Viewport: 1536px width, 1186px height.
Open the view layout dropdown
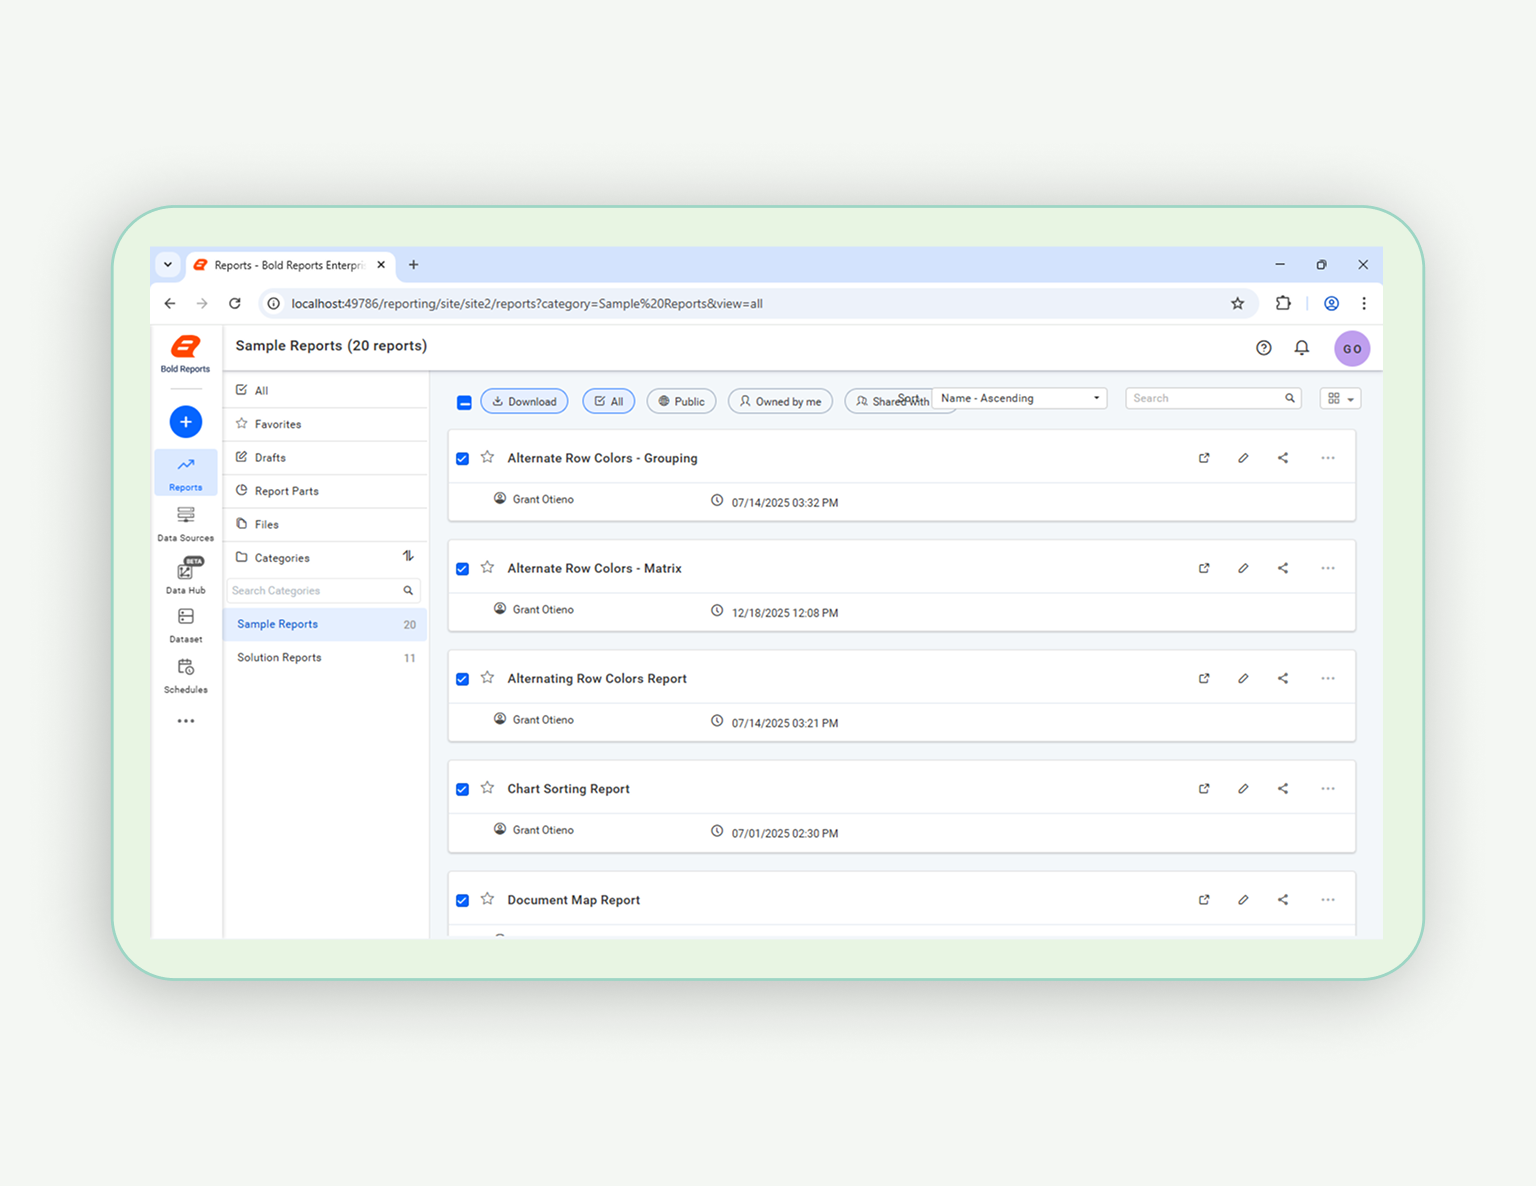tap(1340, 397)
